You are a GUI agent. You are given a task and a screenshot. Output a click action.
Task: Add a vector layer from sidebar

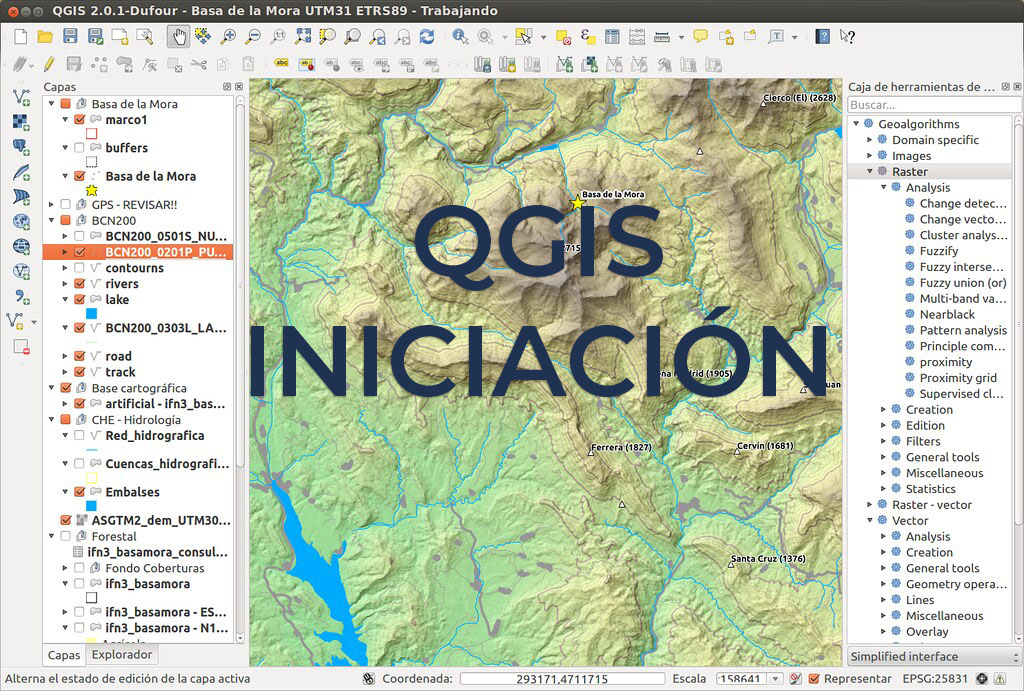[22, 97]
